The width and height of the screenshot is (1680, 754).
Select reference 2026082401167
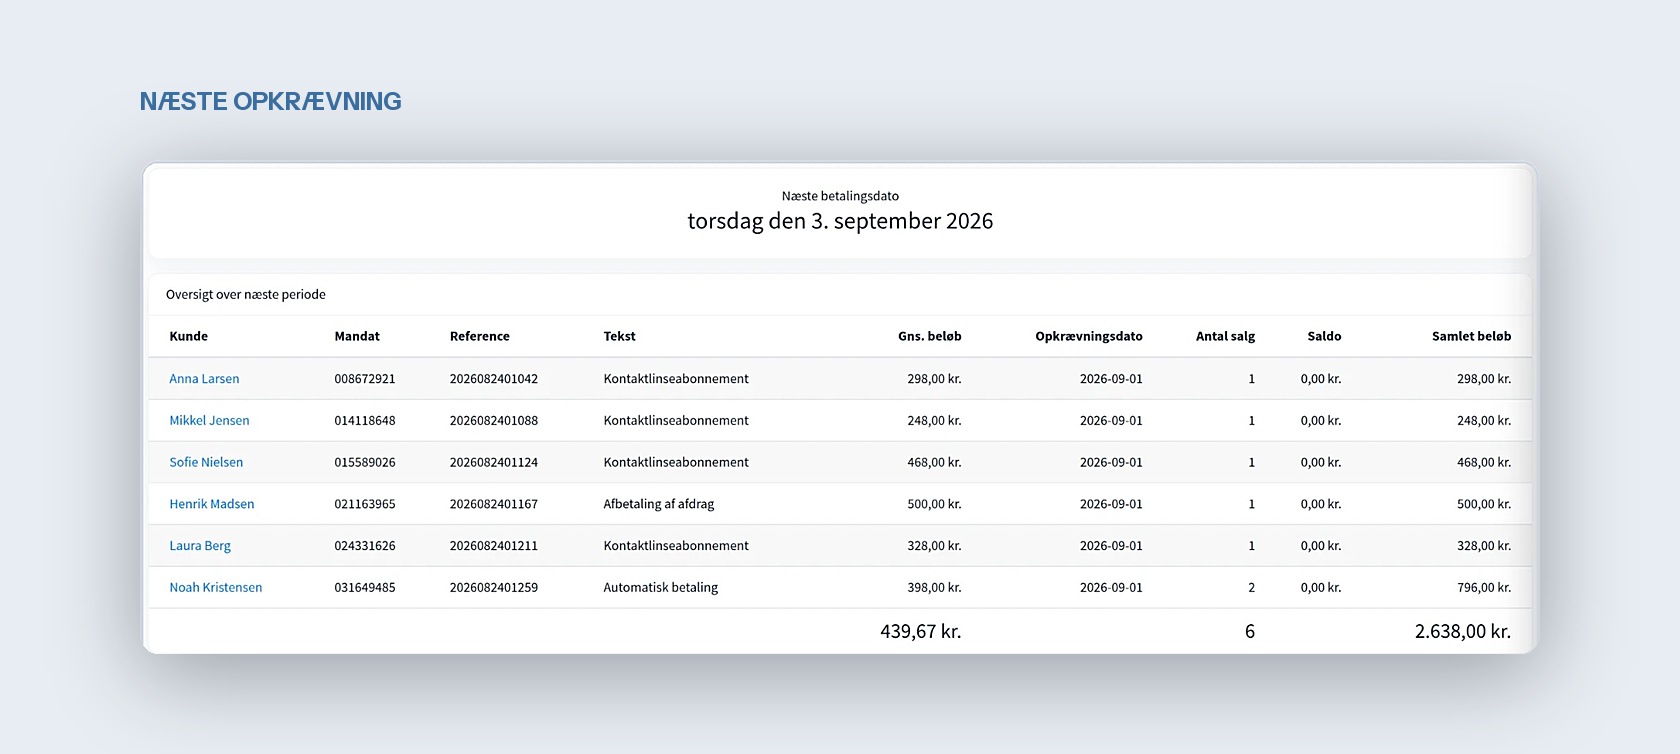pyautogui.click(x=493, y=504)
